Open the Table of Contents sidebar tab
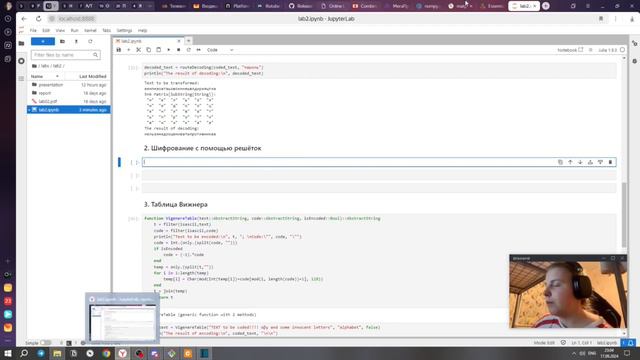 (x=22, y=78)
